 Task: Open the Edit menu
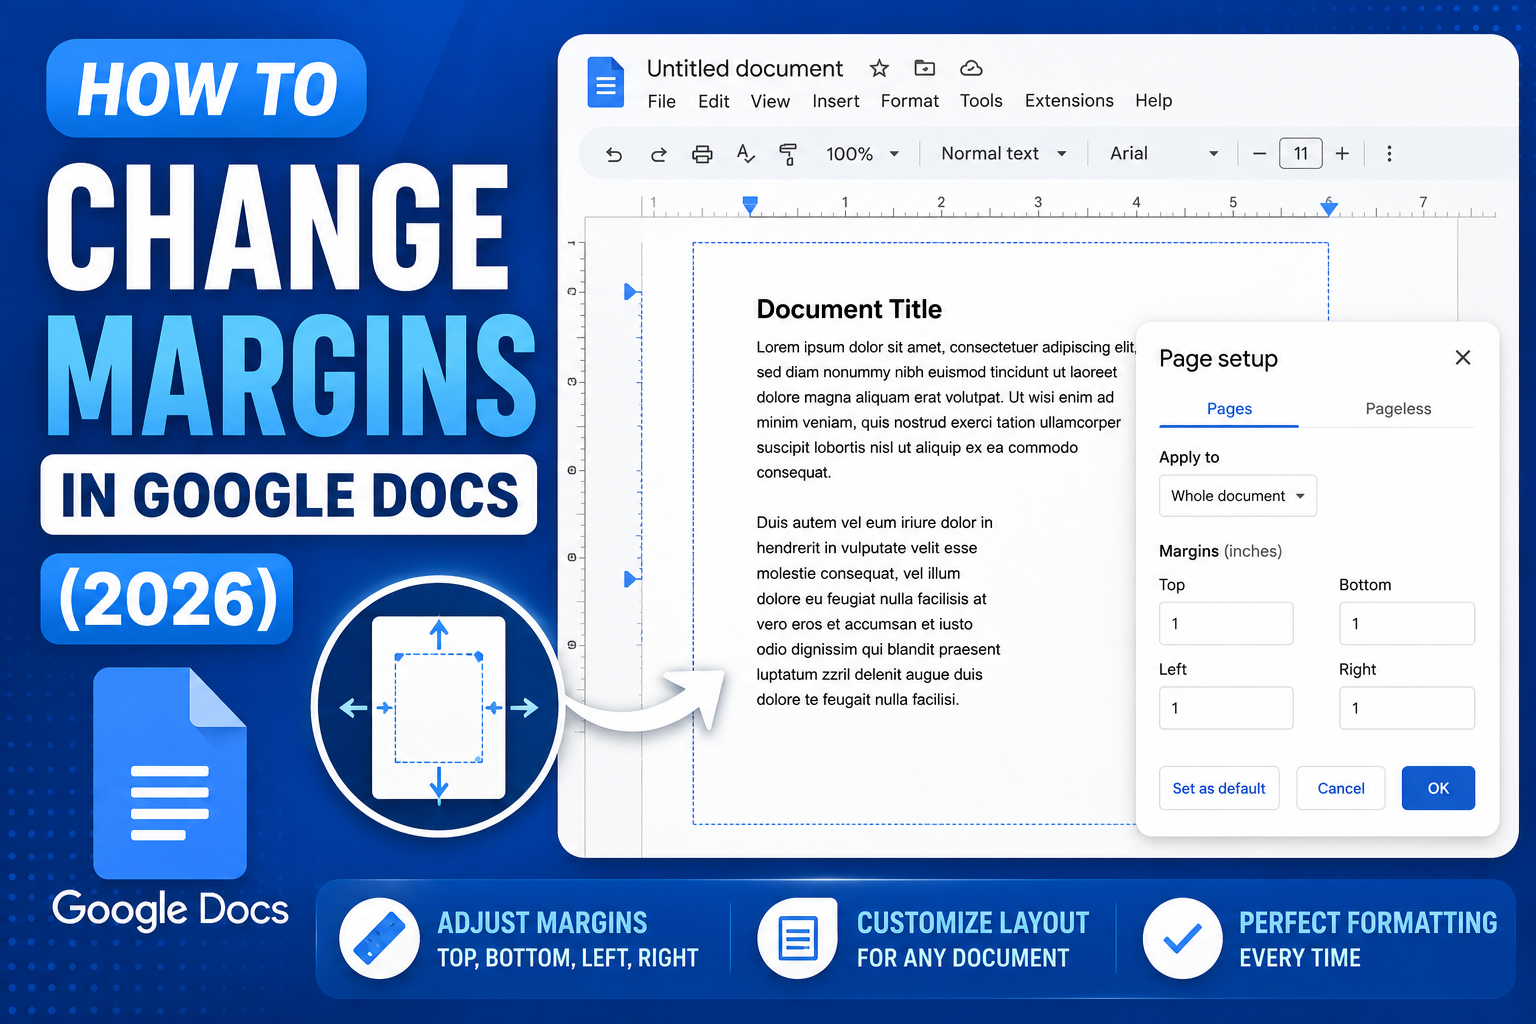pyautogui.click(x=714, y=101)
